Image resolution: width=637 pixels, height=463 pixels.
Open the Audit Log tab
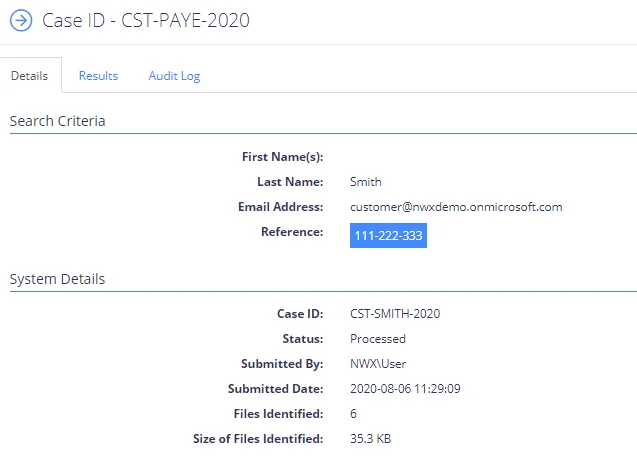(x=174, y=76)
